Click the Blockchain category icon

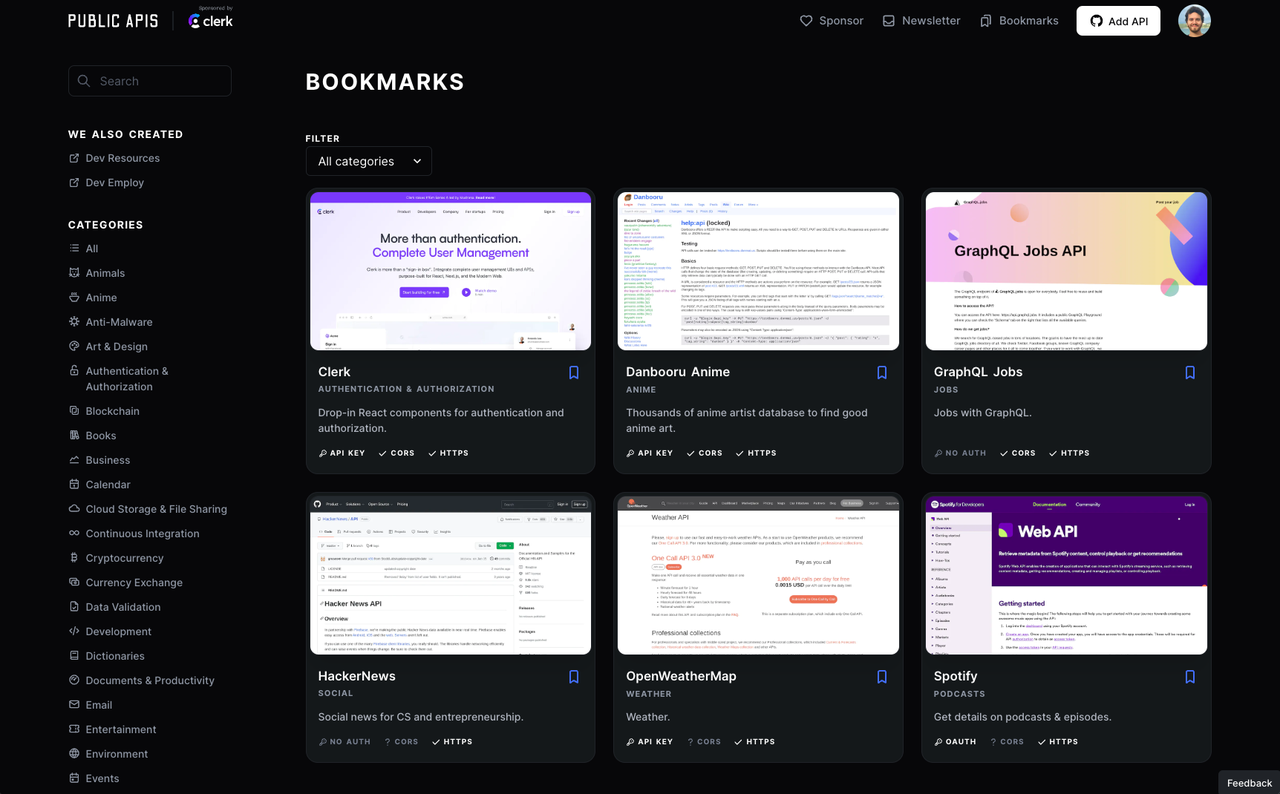[74, 411]
